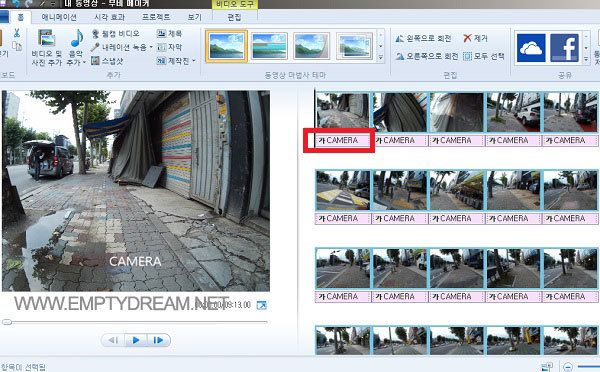Open the 음악 추가 dropdown arrow

point(84,62)
